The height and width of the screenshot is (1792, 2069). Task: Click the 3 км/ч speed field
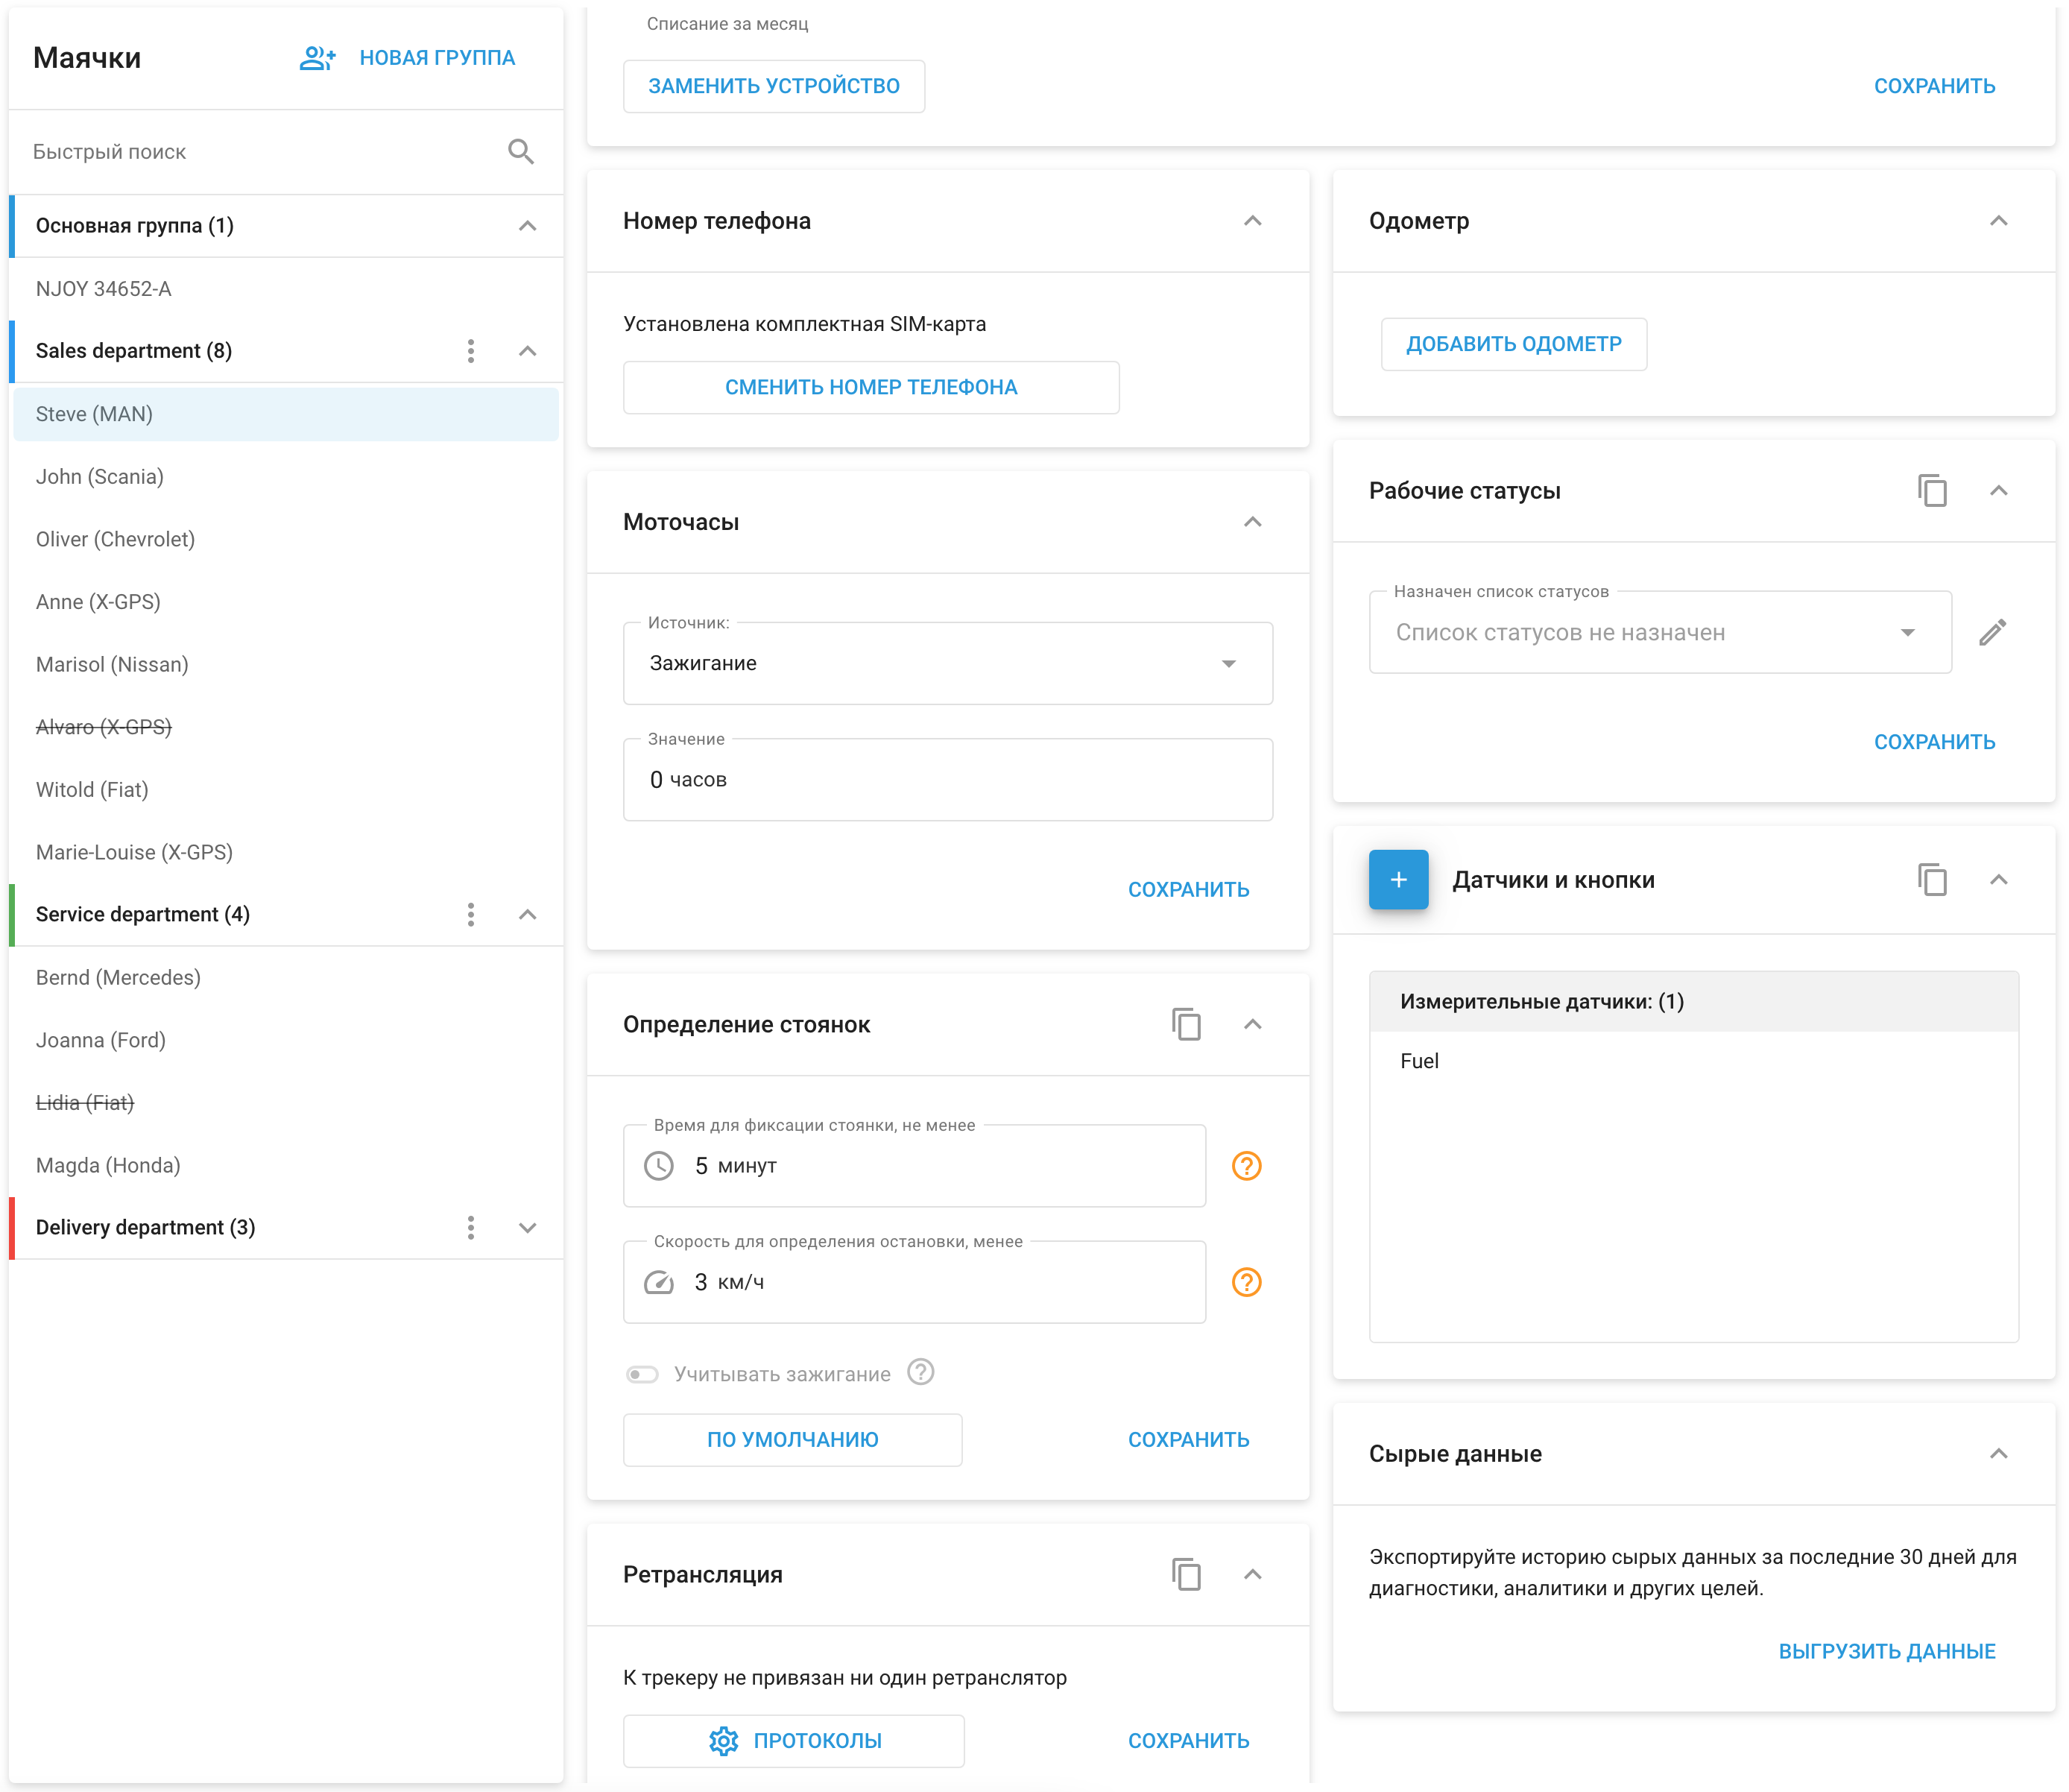(x=914, y=1282)
